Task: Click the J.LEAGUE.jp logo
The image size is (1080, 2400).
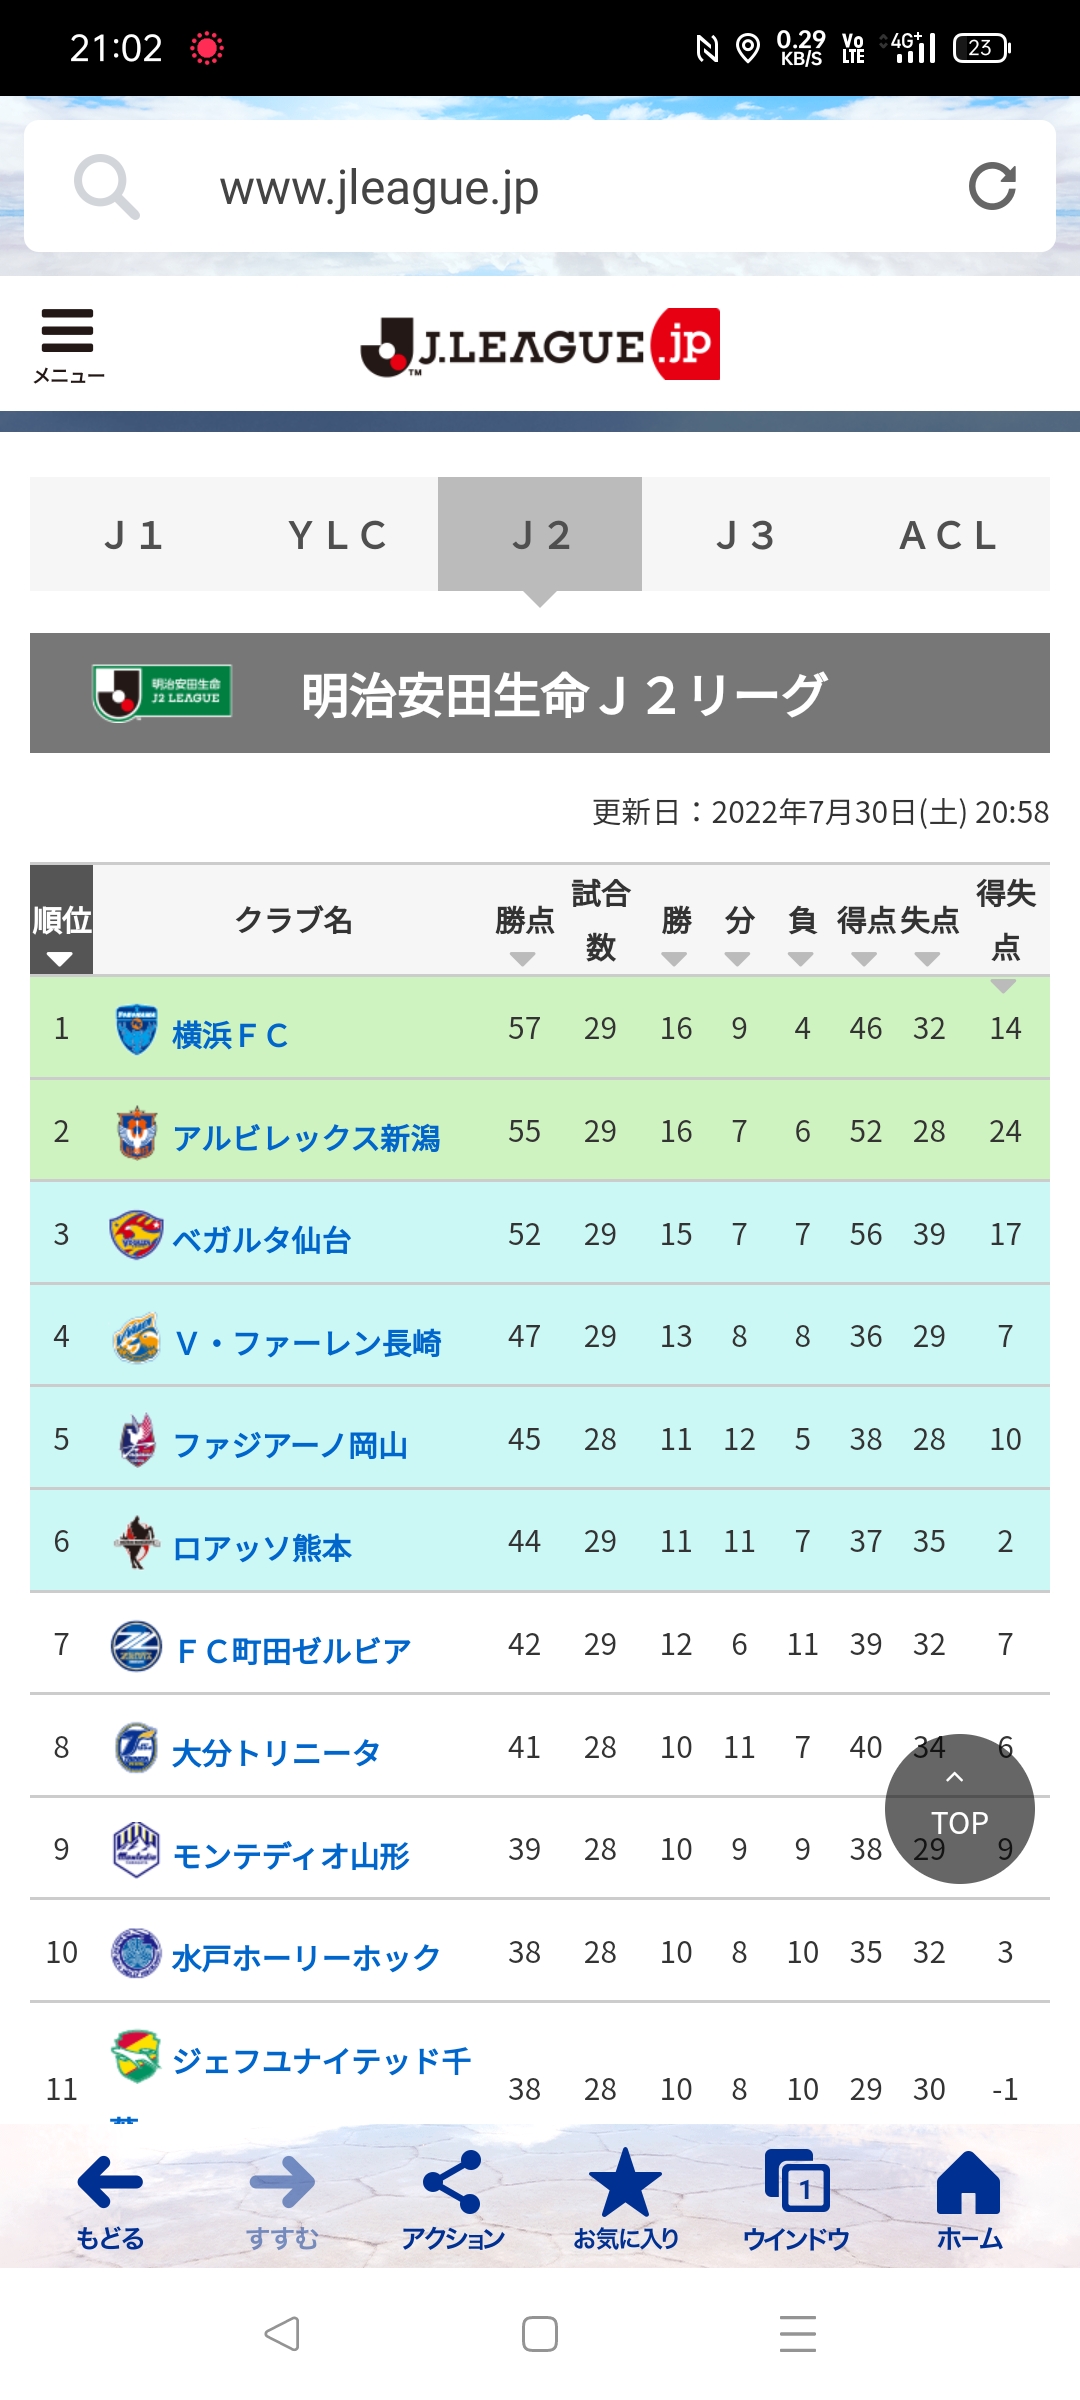Action: coord(540,346)
